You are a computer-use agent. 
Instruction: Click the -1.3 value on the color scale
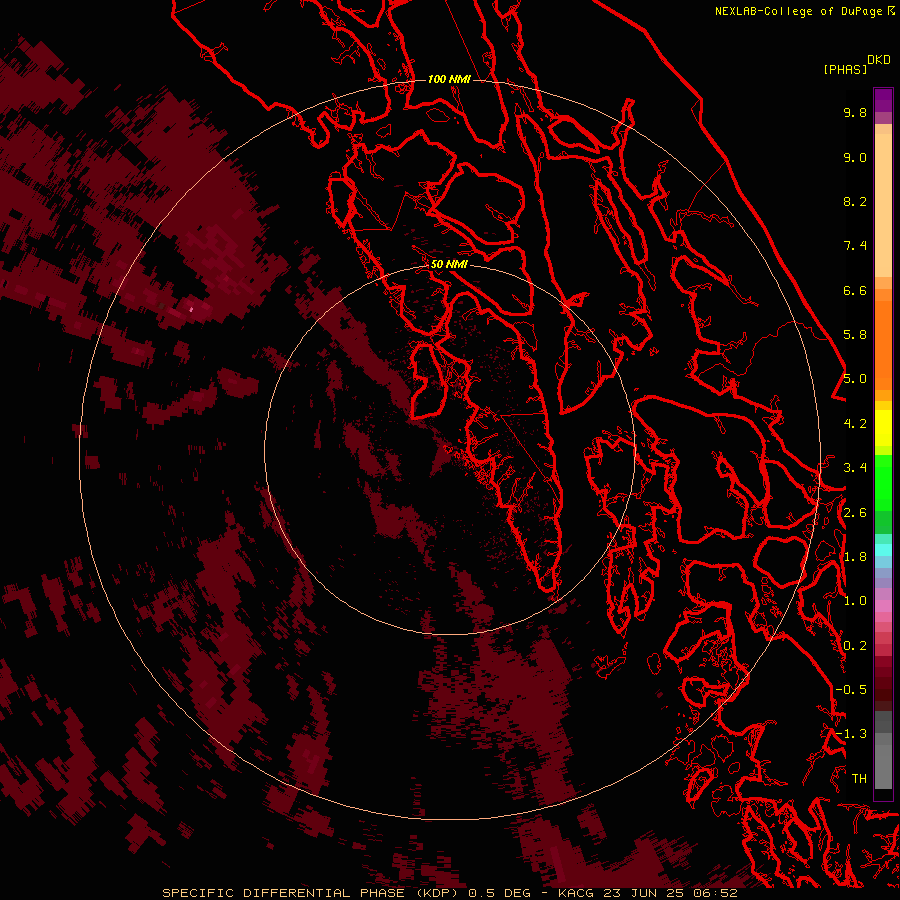click(851, 734)
